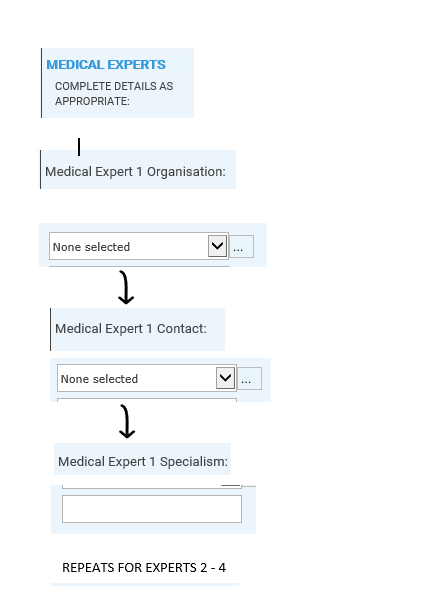Click the curved arrow below Organisation dropdown
This screenshot has height=612, width=445.
(126, 288)
